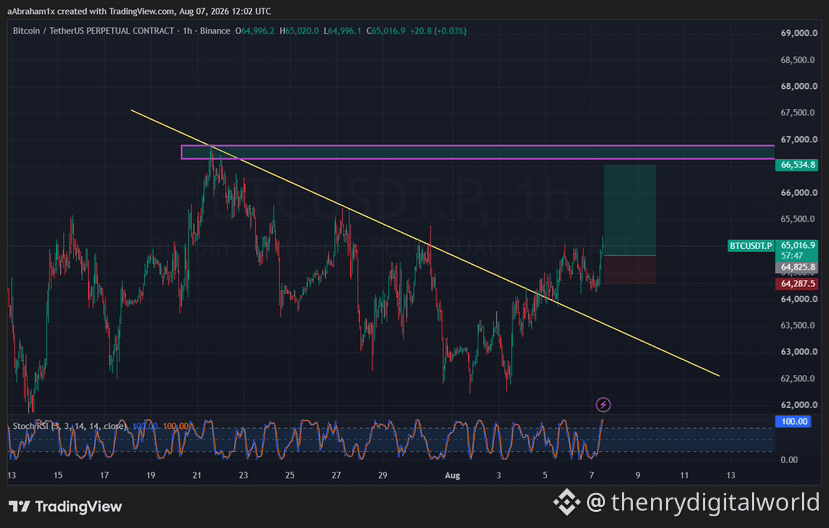This screenshot has height=528, width=829.
Task: Click the 63,000.0 price axis label
Action: 798,351
